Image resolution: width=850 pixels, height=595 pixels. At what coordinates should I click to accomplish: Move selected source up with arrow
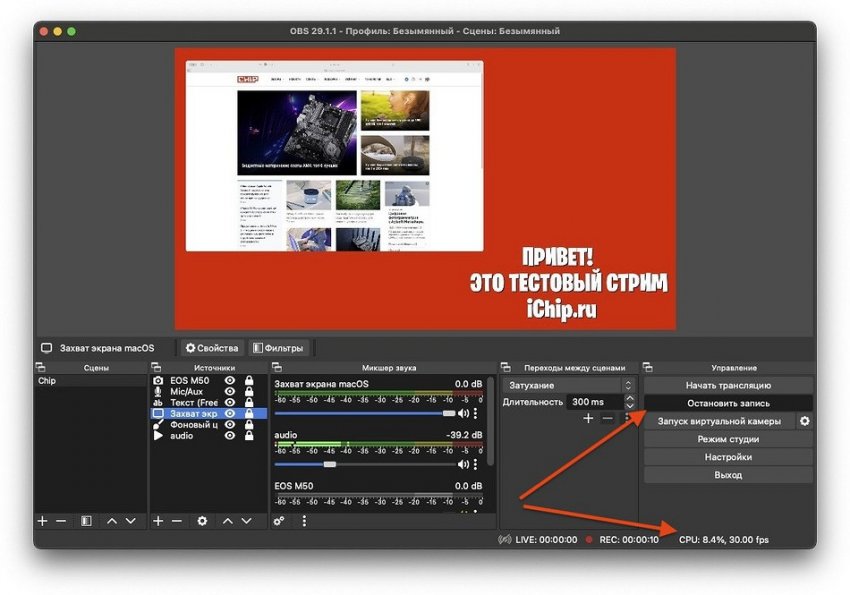[x=227, y=521]
